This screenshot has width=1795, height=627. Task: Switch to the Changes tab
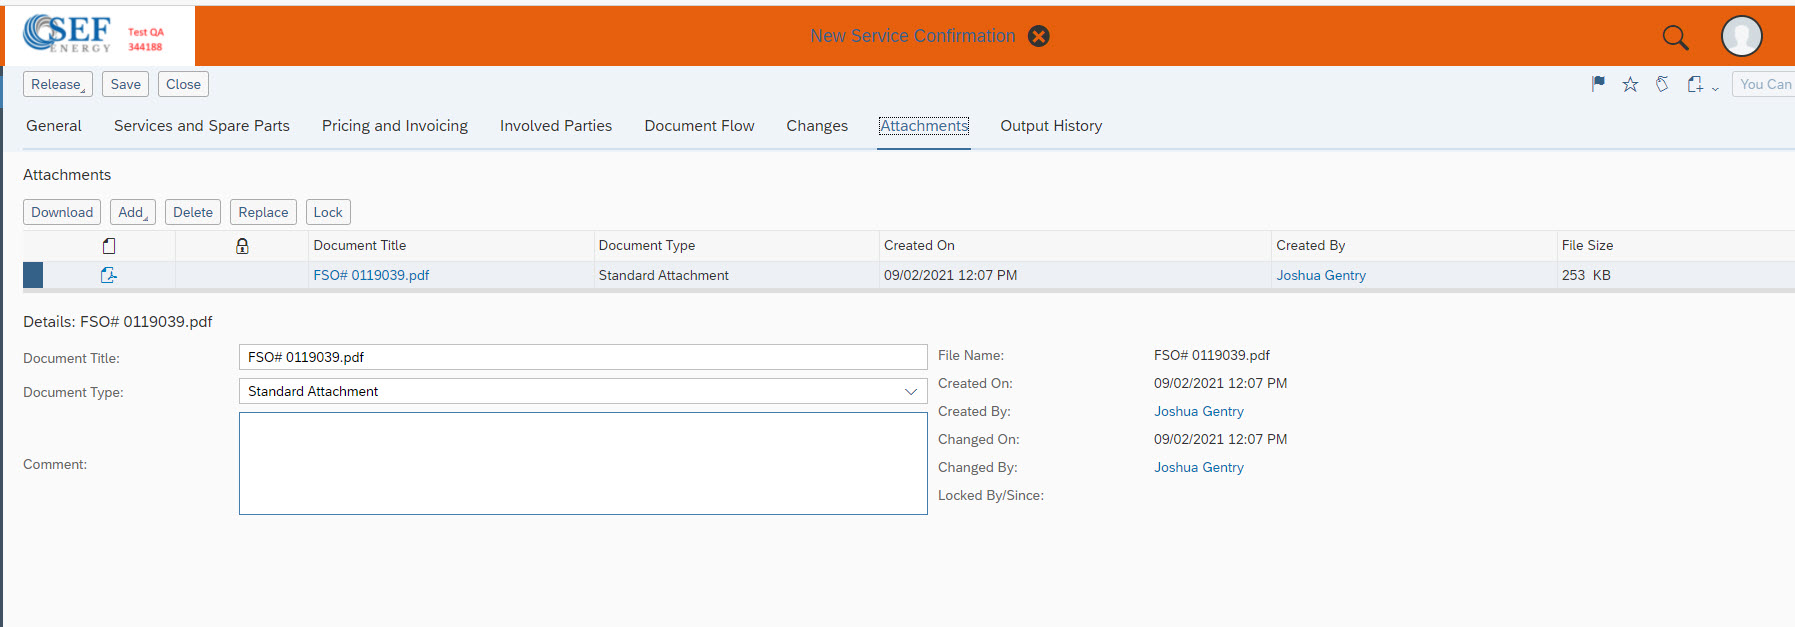pos(817,126)
